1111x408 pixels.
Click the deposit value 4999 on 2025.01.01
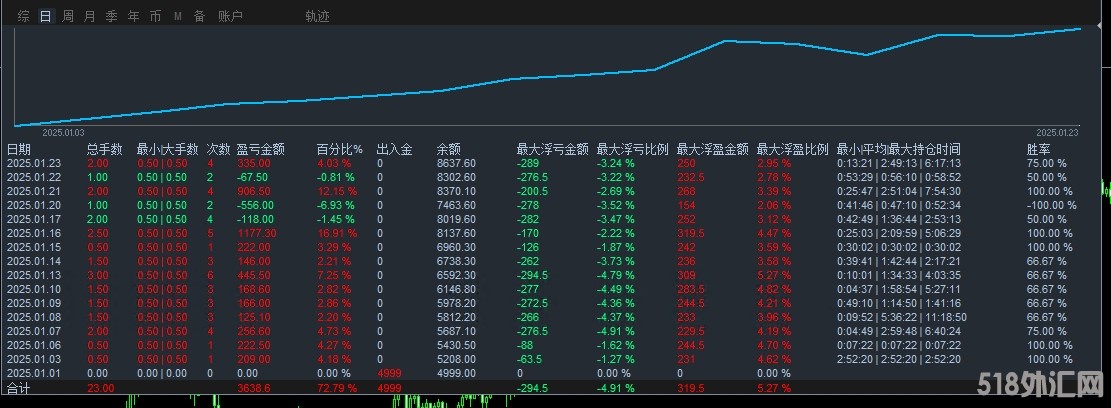pyautogui.click(x=388, y=373)
